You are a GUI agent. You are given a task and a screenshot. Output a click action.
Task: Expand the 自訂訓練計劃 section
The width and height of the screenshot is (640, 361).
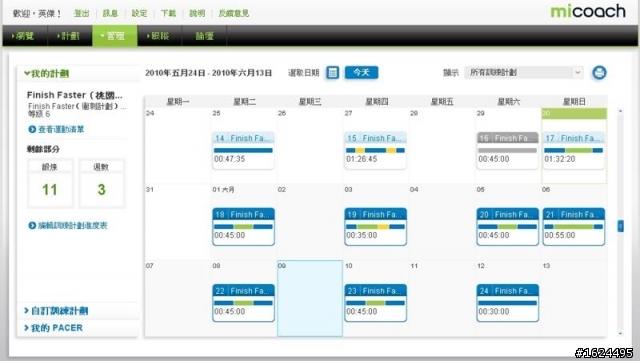[56, 311]
